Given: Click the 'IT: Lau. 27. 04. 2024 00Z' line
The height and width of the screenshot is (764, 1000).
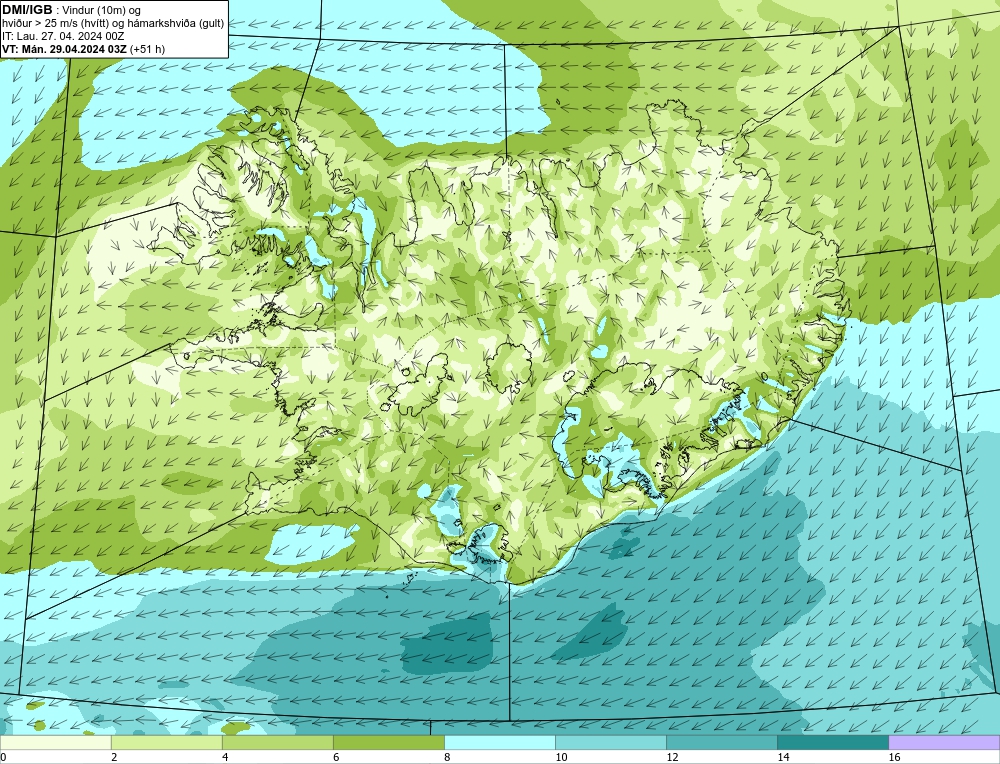Looking at the screenshot, I should point(63,36).
